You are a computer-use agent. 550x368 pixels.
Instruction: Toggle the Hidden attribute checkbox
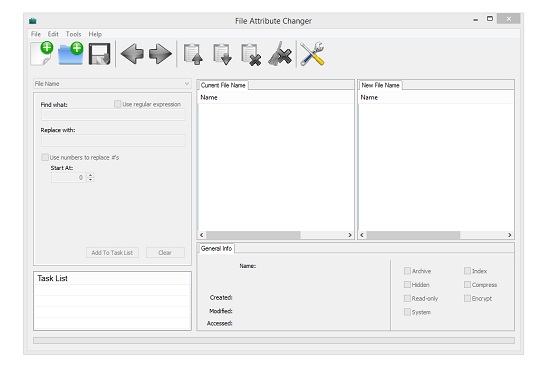(x=407, y=284)
